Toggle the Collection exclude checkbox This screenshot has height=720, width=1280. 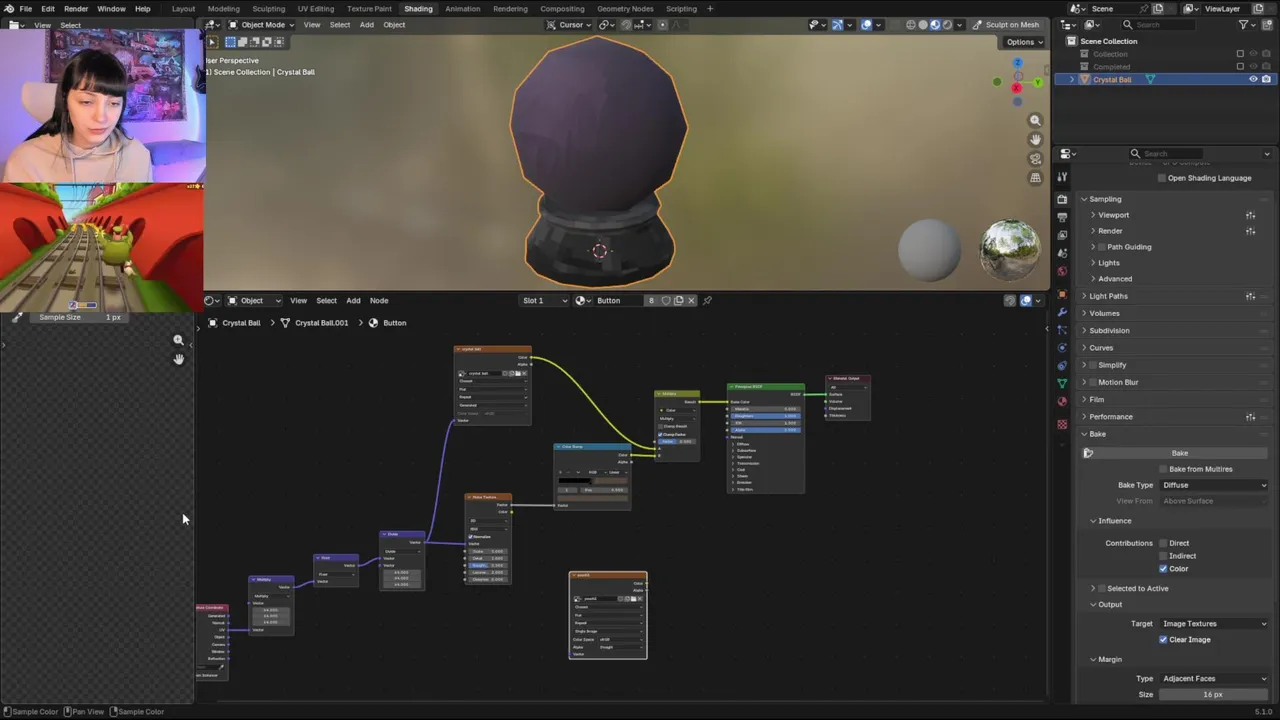pos(1240,54)
